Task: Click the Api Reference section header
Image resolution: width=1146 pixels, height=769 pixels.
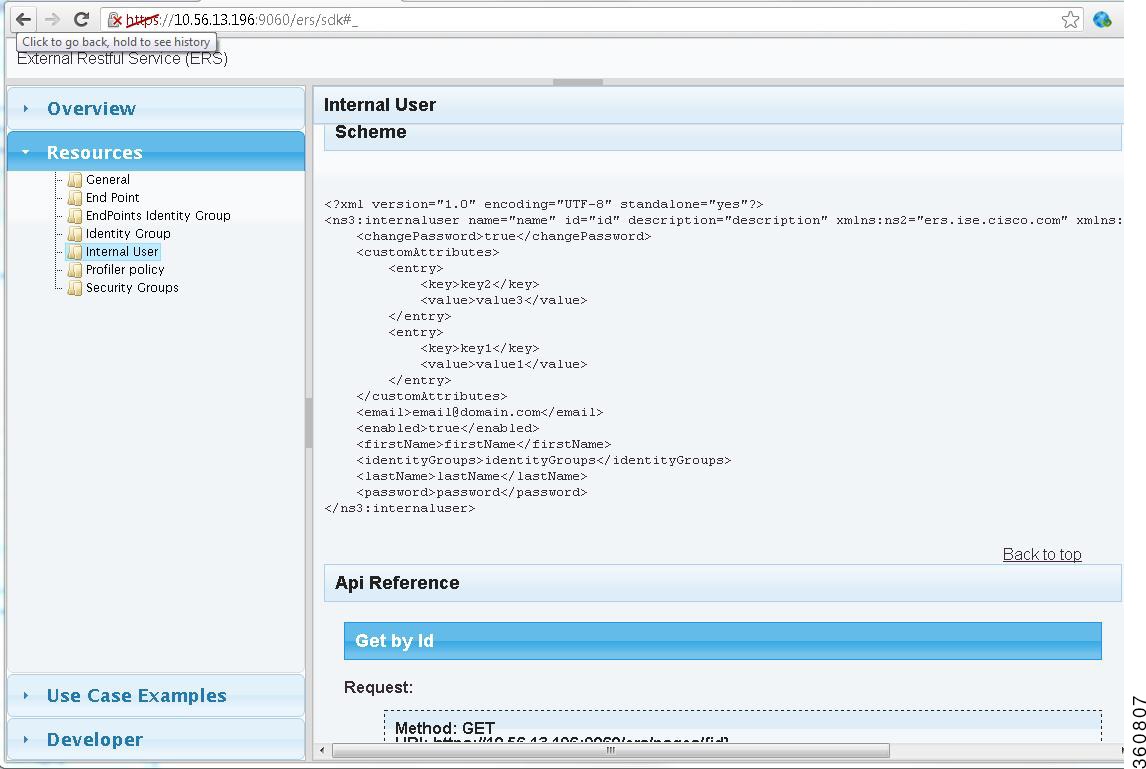Action: (722, 583)
